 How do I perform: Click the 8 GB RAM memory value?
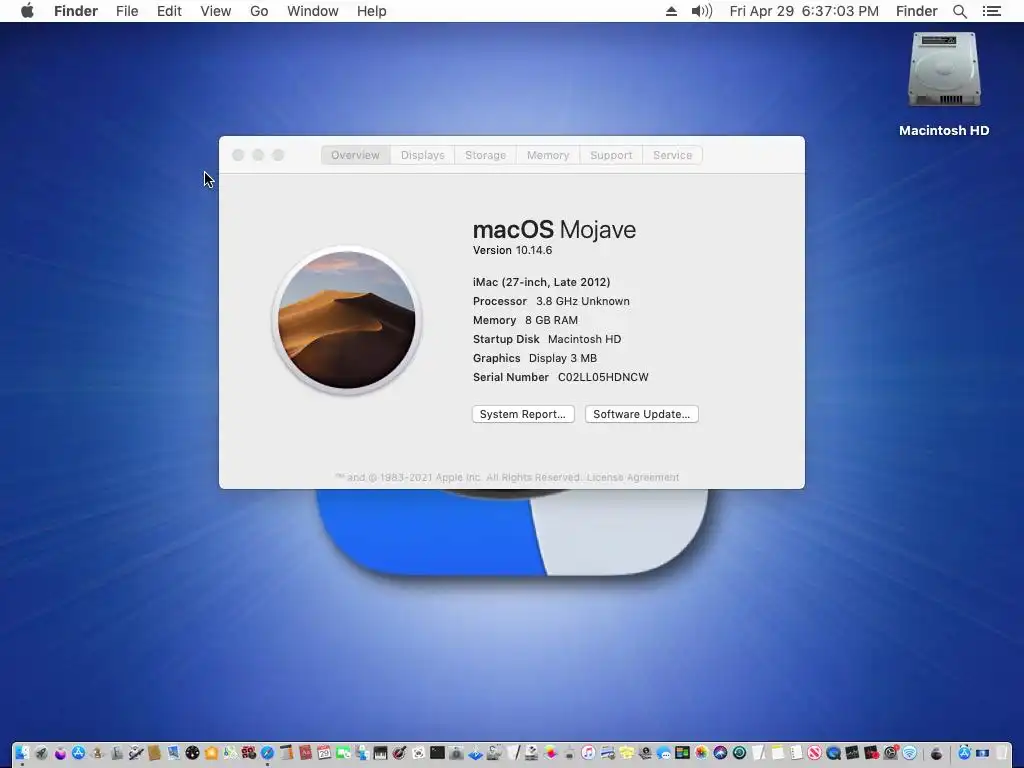tap(551, 320)
